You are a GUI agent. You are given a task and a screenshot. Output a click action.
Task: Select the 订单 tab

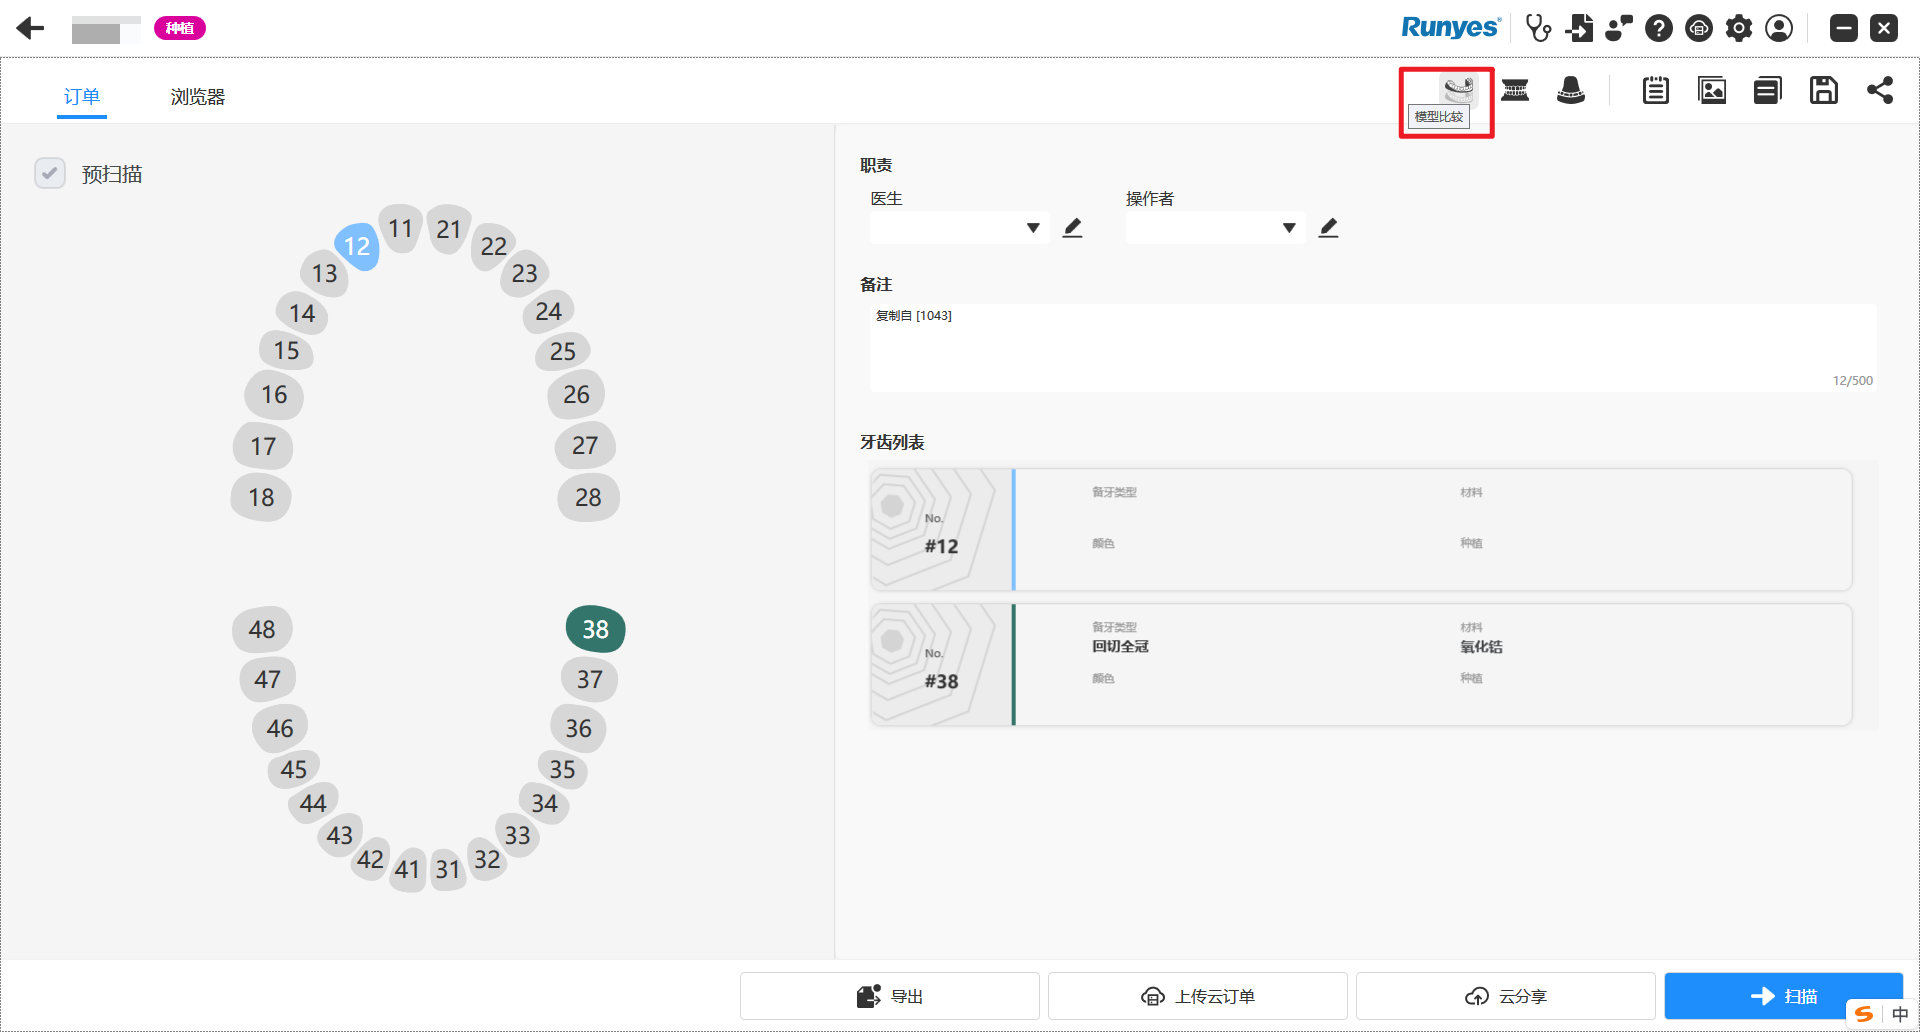coord(82,97)
